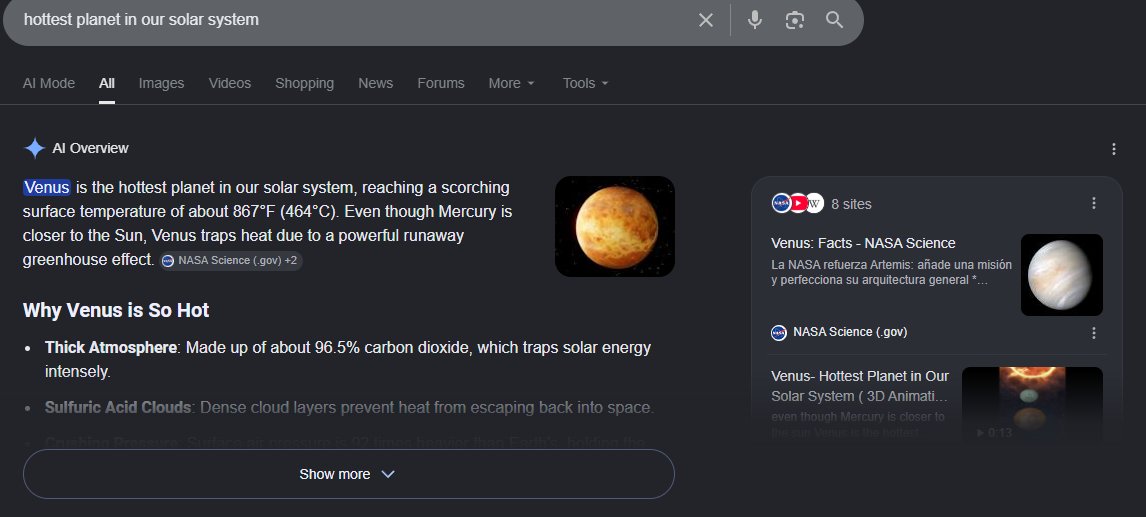Click the NASA Science (.gov) source label
The image size is (1146, 517).
850,332
